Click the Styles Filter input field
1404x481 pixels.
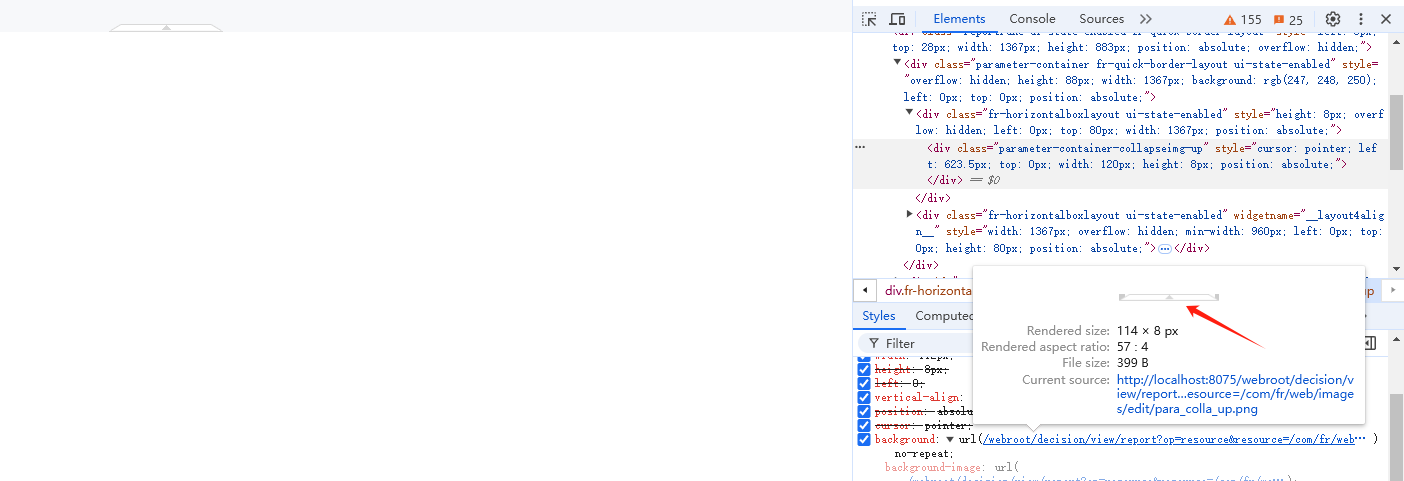pyautogui.click(x=915, y=343)
